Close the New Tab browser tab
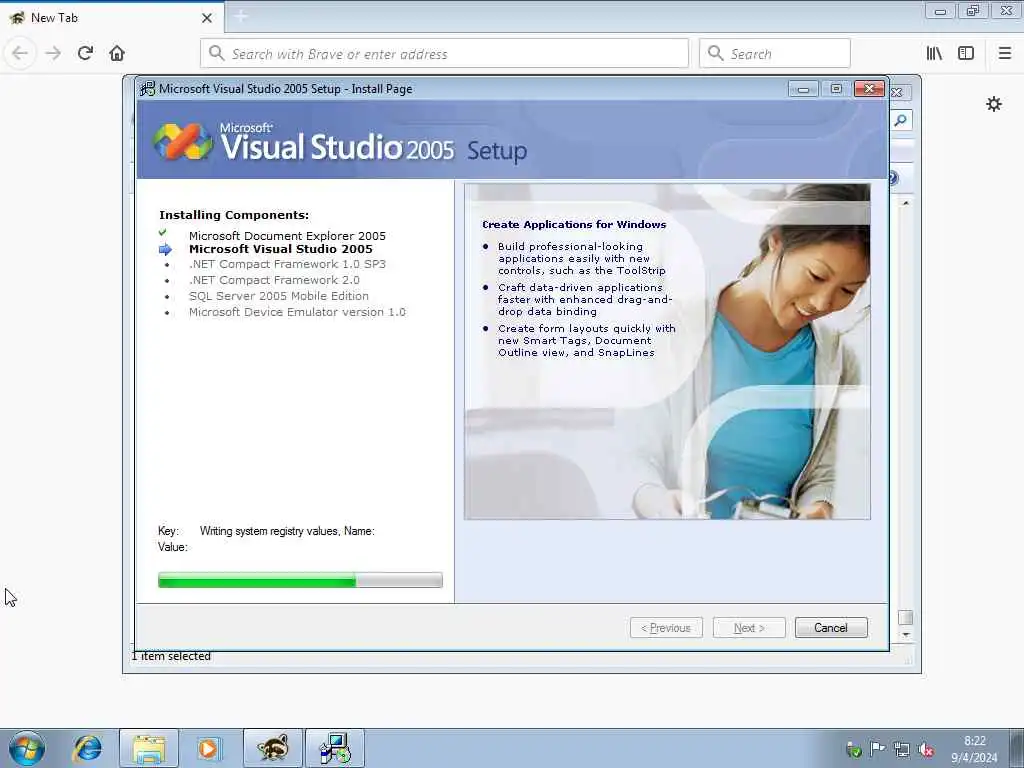This screenshot has width=1024, height=768. click(x=207, y=18)
